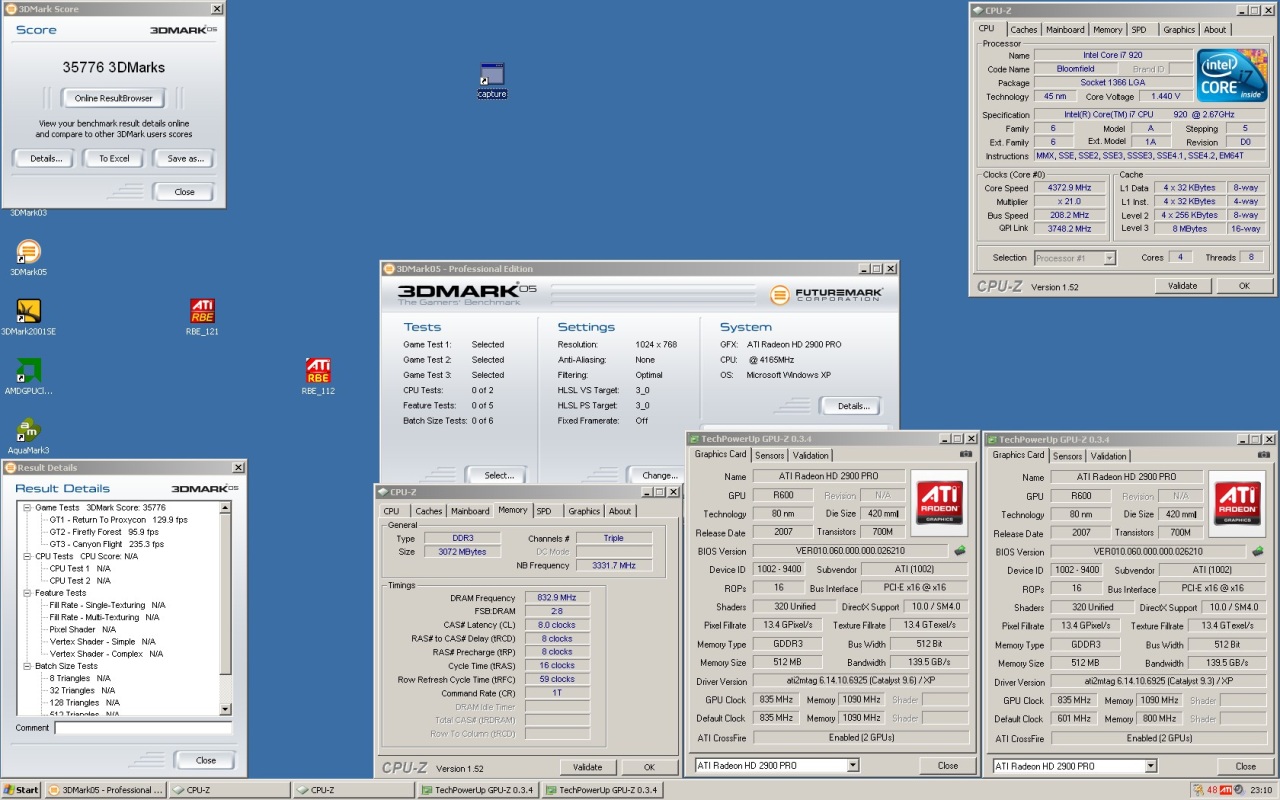Switch to first CPU-Z taskbar item
Image resolution: width=1280 pixels, height=800 pixels.
pos(228,790)
